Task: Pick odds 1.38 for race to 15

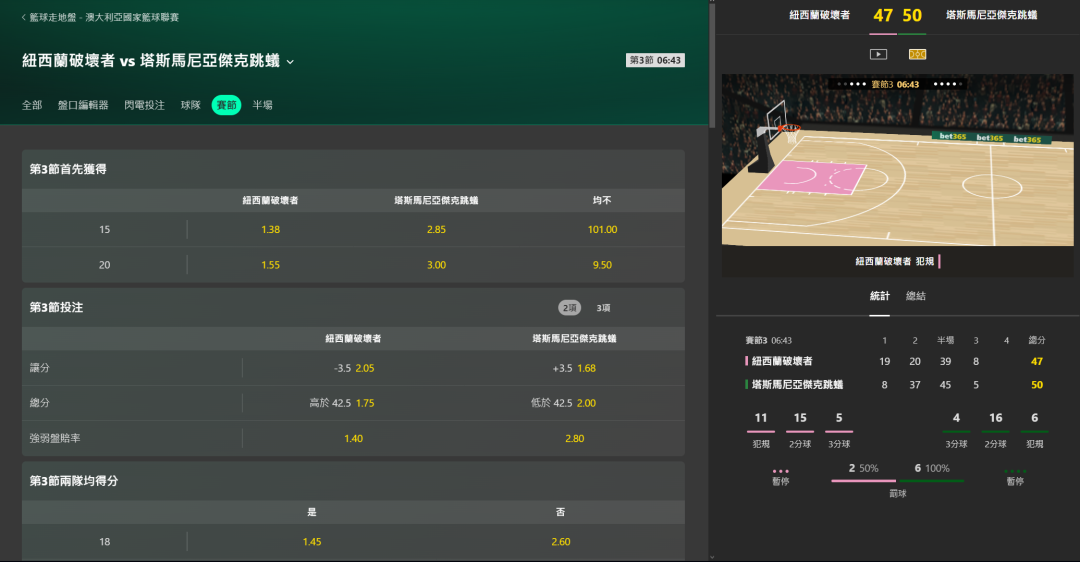Action: click(x=271, y=229)
